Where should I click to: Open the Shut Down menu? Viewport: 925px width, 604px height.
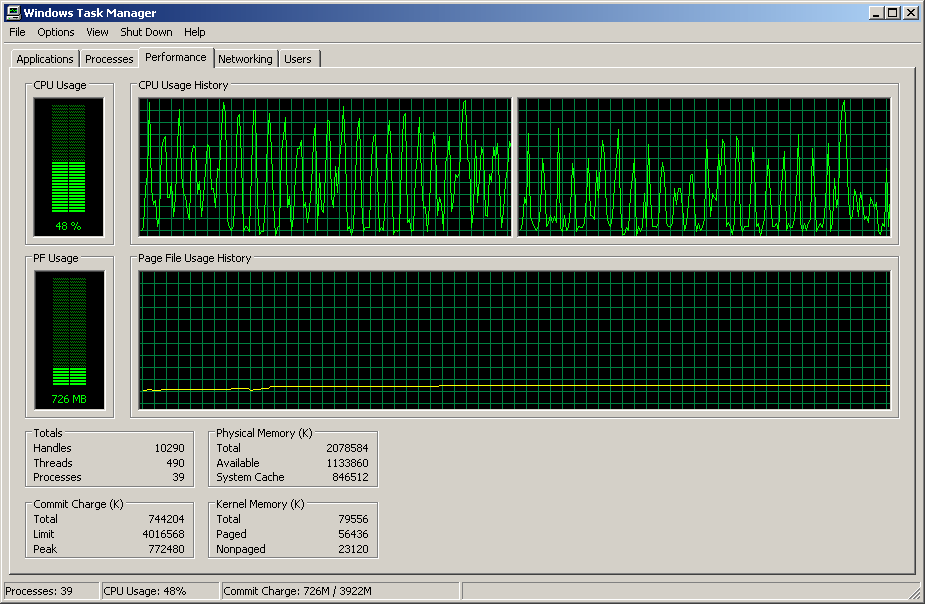(x=146, y=32)
